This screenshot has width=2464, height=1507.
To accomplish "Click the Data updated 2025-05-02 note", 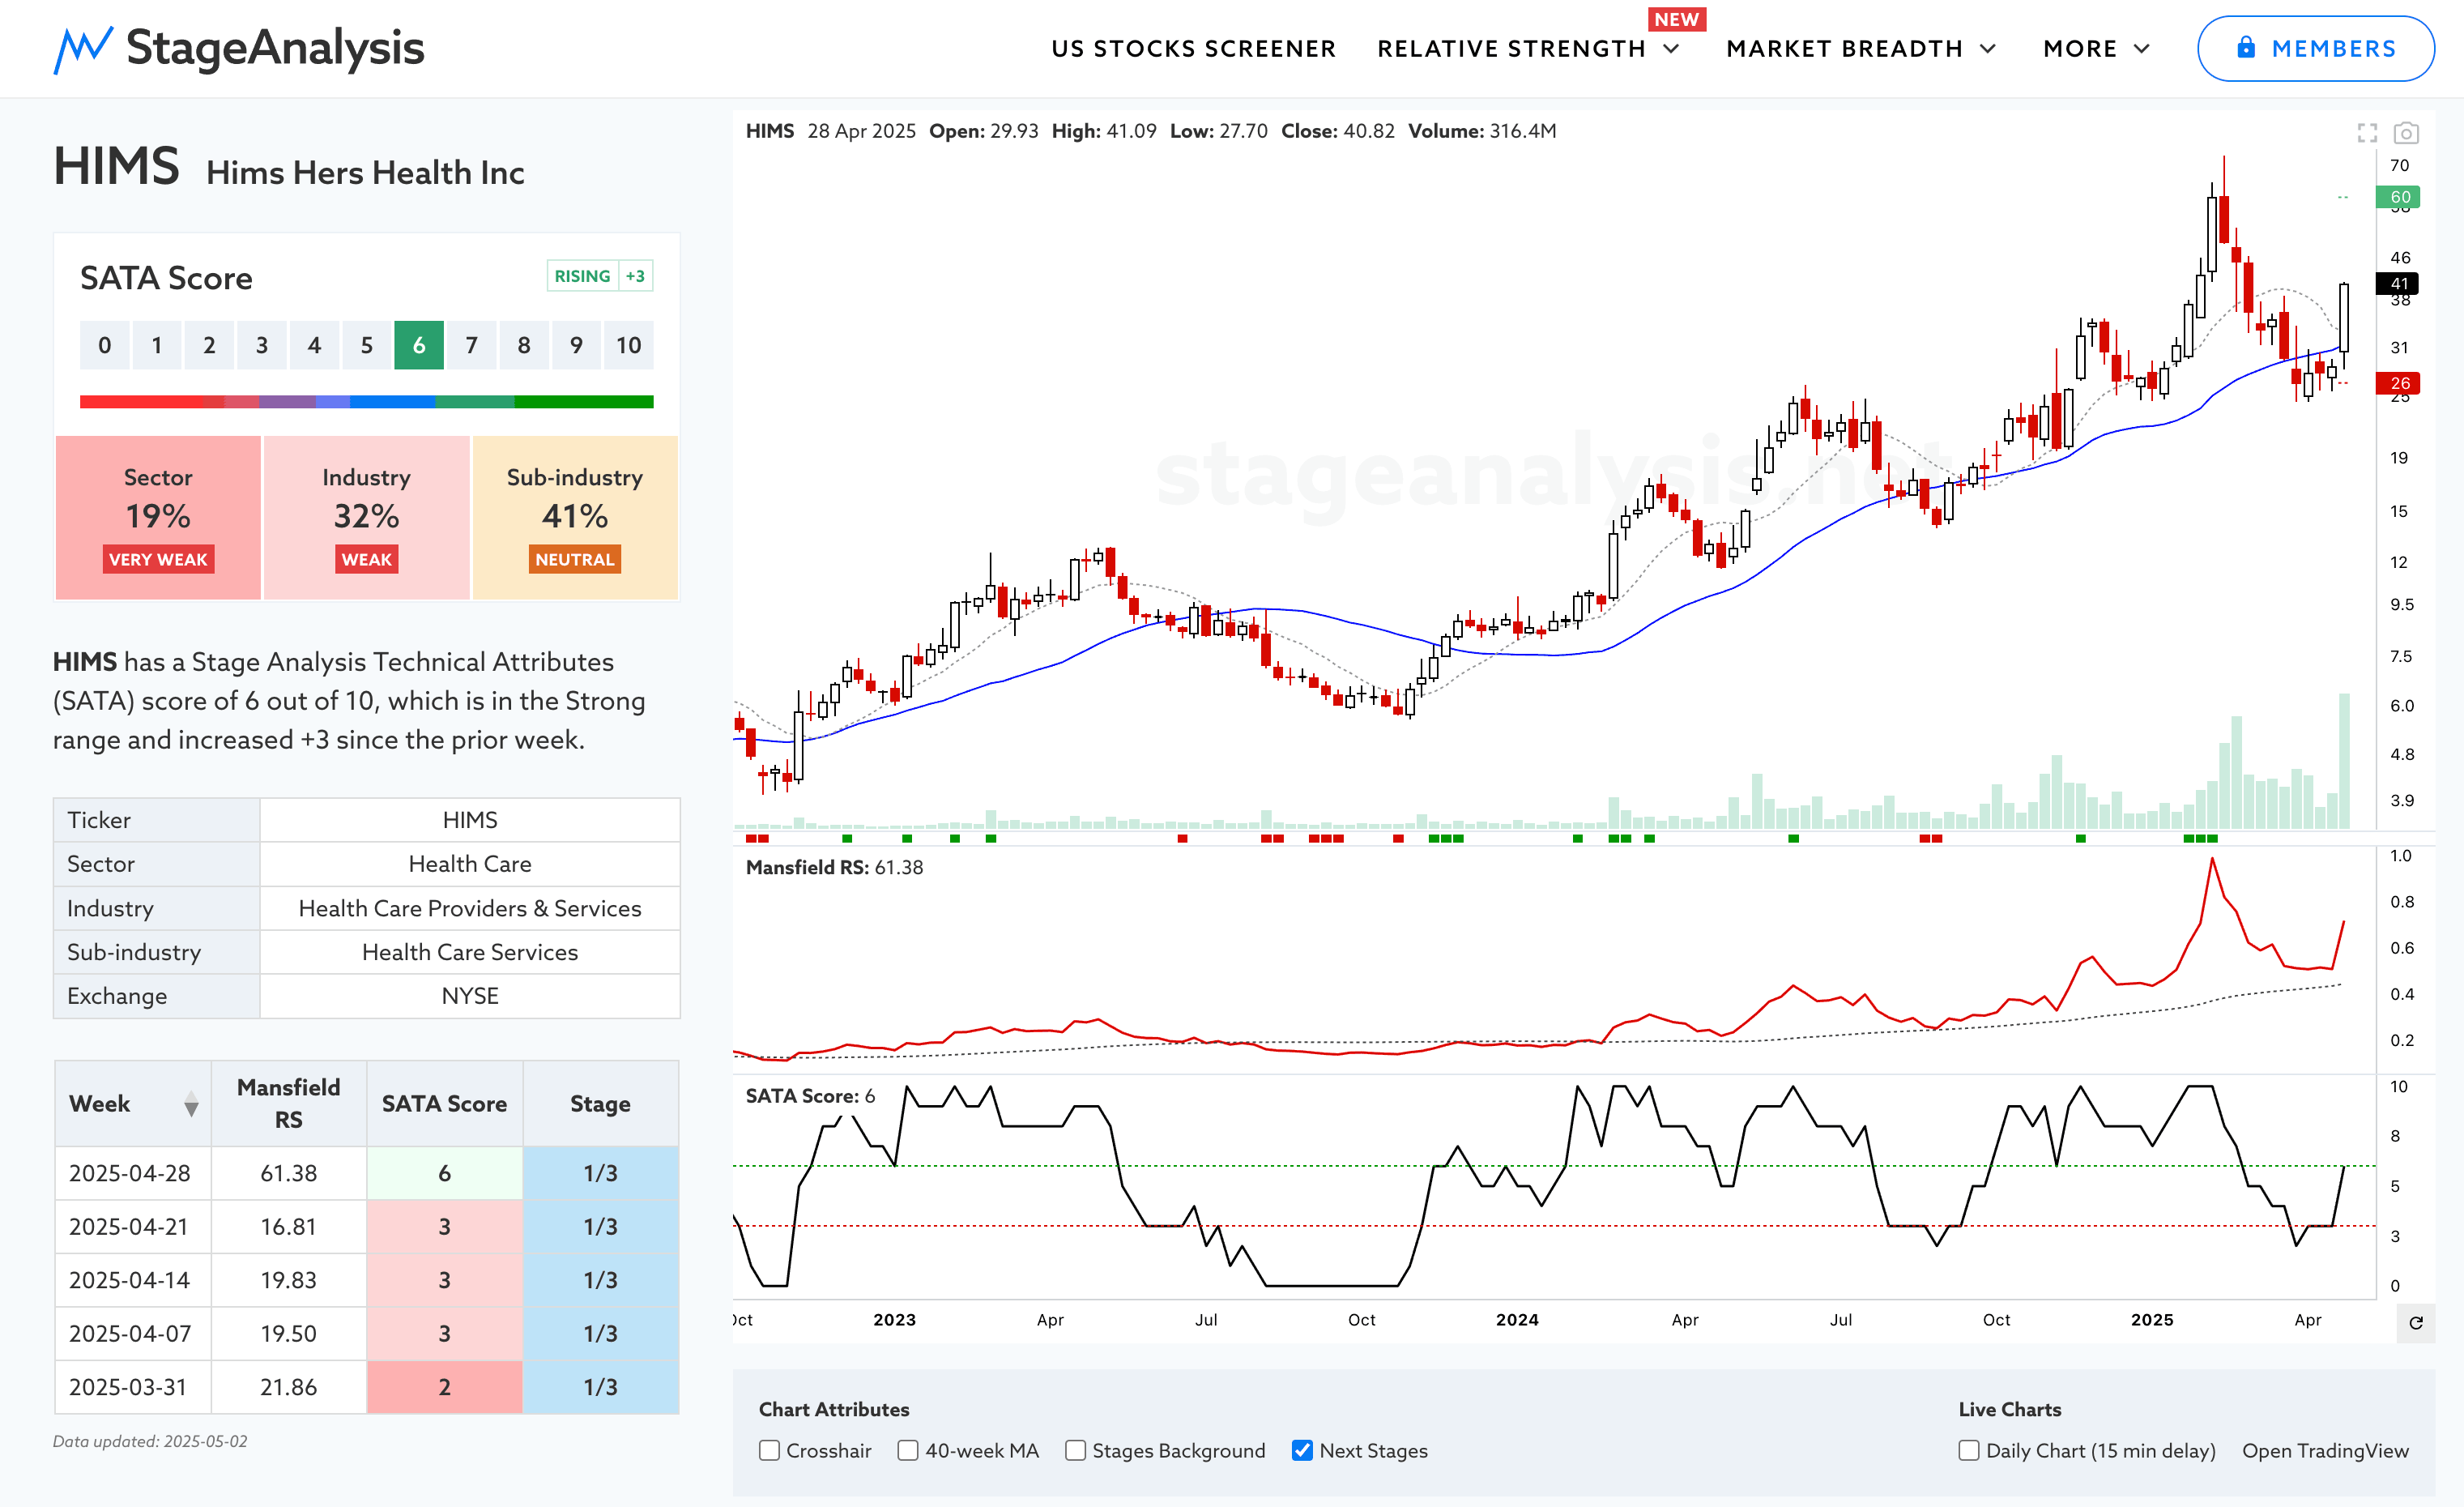I will [x=150, y=1442].
